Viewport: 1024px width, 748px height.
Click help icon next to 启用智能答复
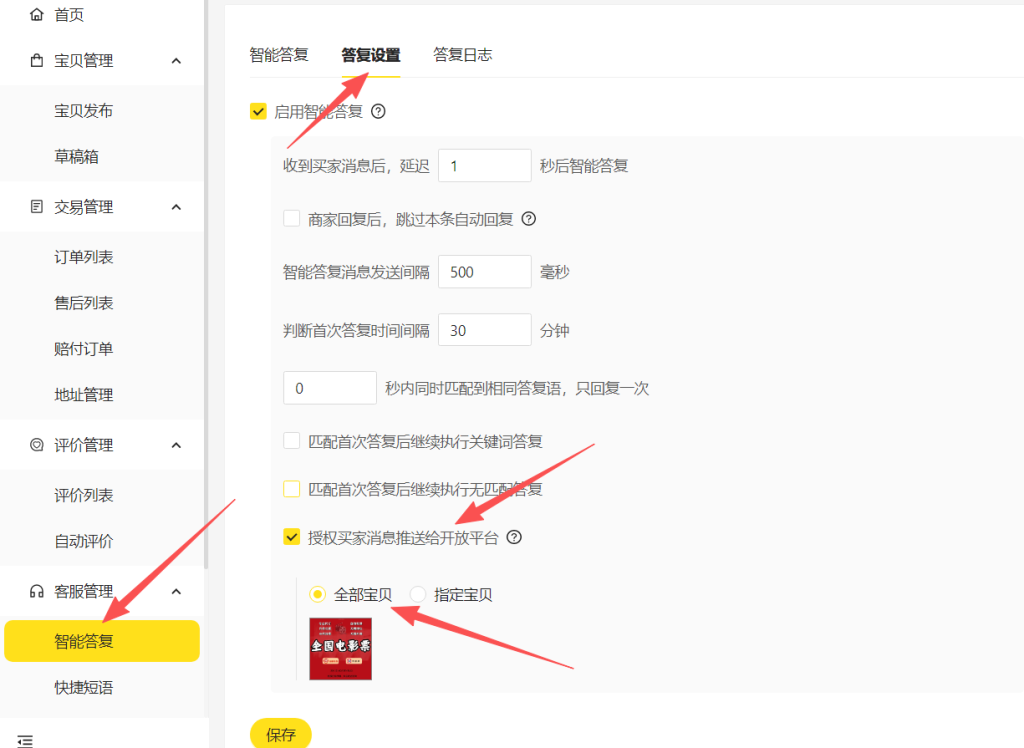click(378, 112)
